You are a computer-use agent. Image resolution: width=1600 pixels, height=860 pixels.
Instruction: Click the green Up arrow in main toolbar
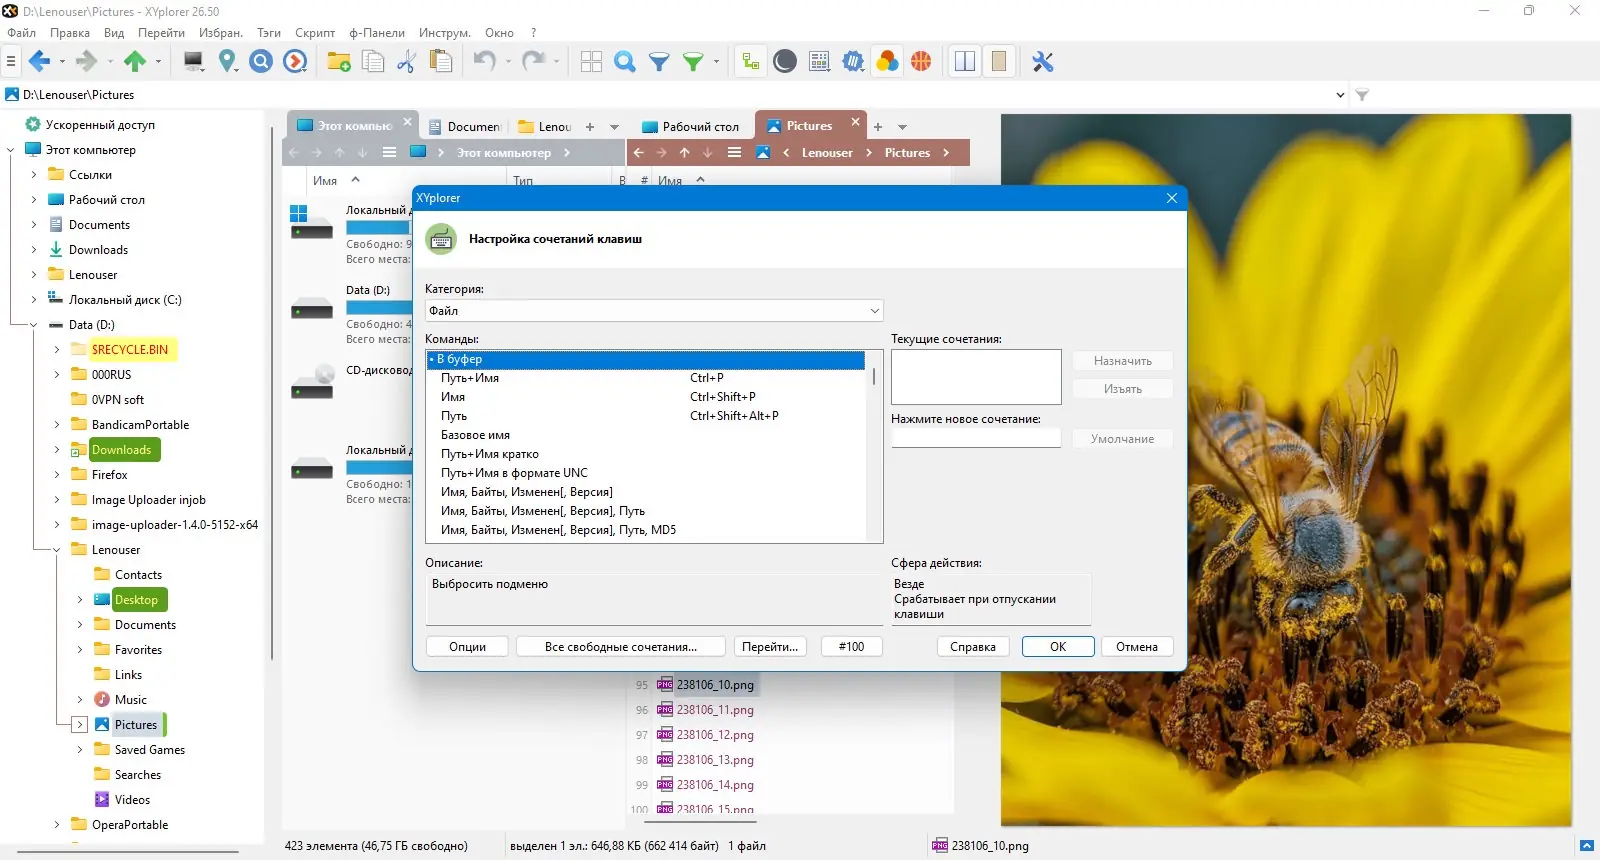(x=135, y=62)
